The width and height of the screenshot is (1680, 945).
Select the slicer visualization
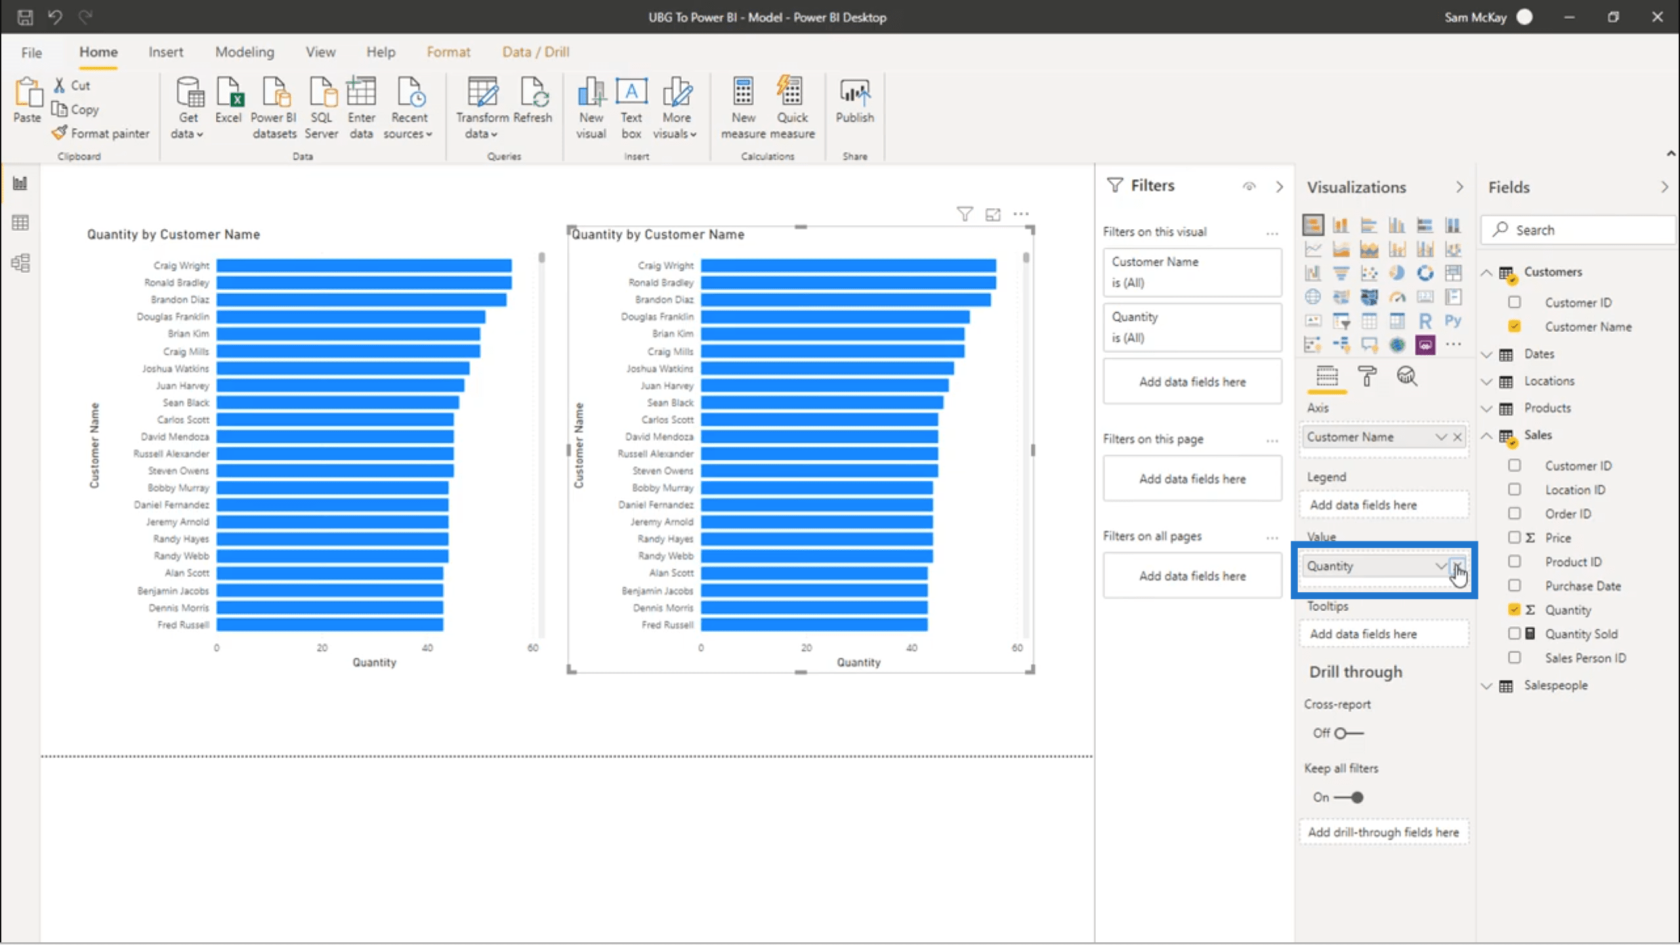coord(1341,321)
